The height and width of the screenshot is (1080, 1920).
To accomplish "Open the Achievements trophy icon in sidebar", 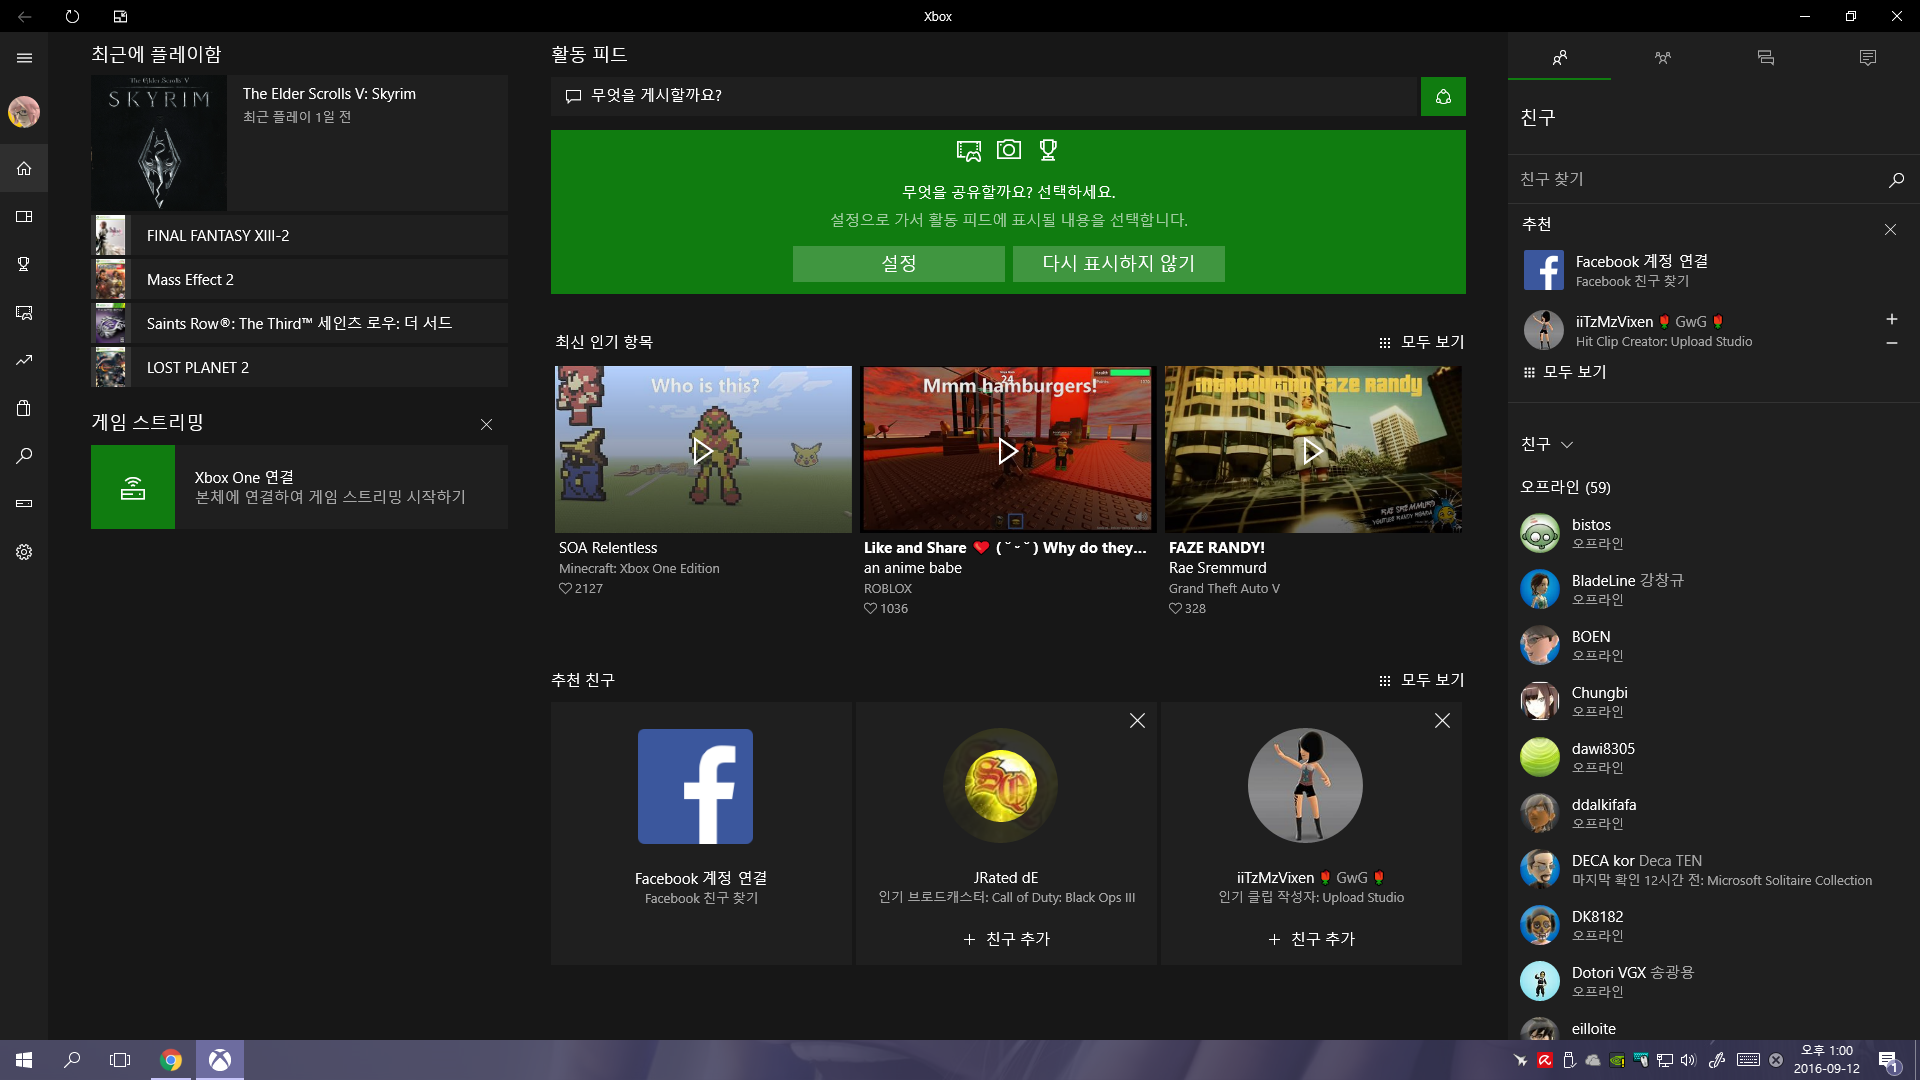I will tap(24, 264).
